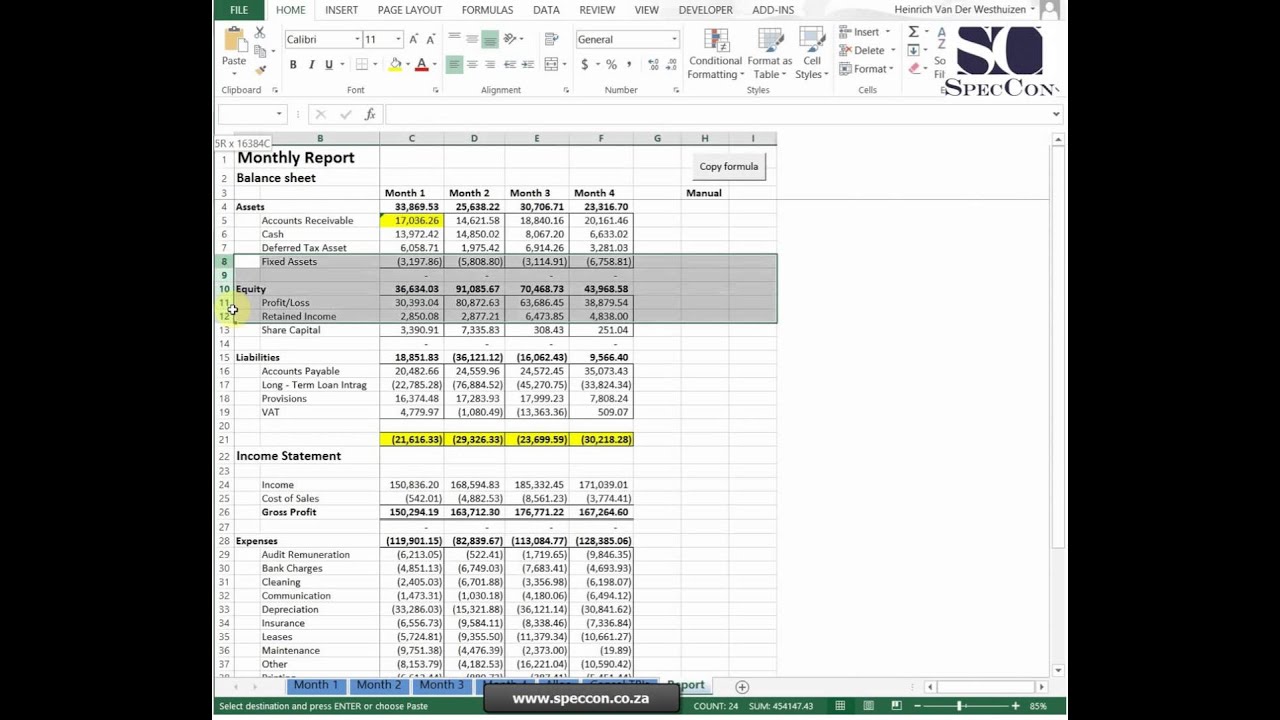Click the AutoSum sigma icon
The width and height of the screenshot is (1280, 720).
pos(913,32)
